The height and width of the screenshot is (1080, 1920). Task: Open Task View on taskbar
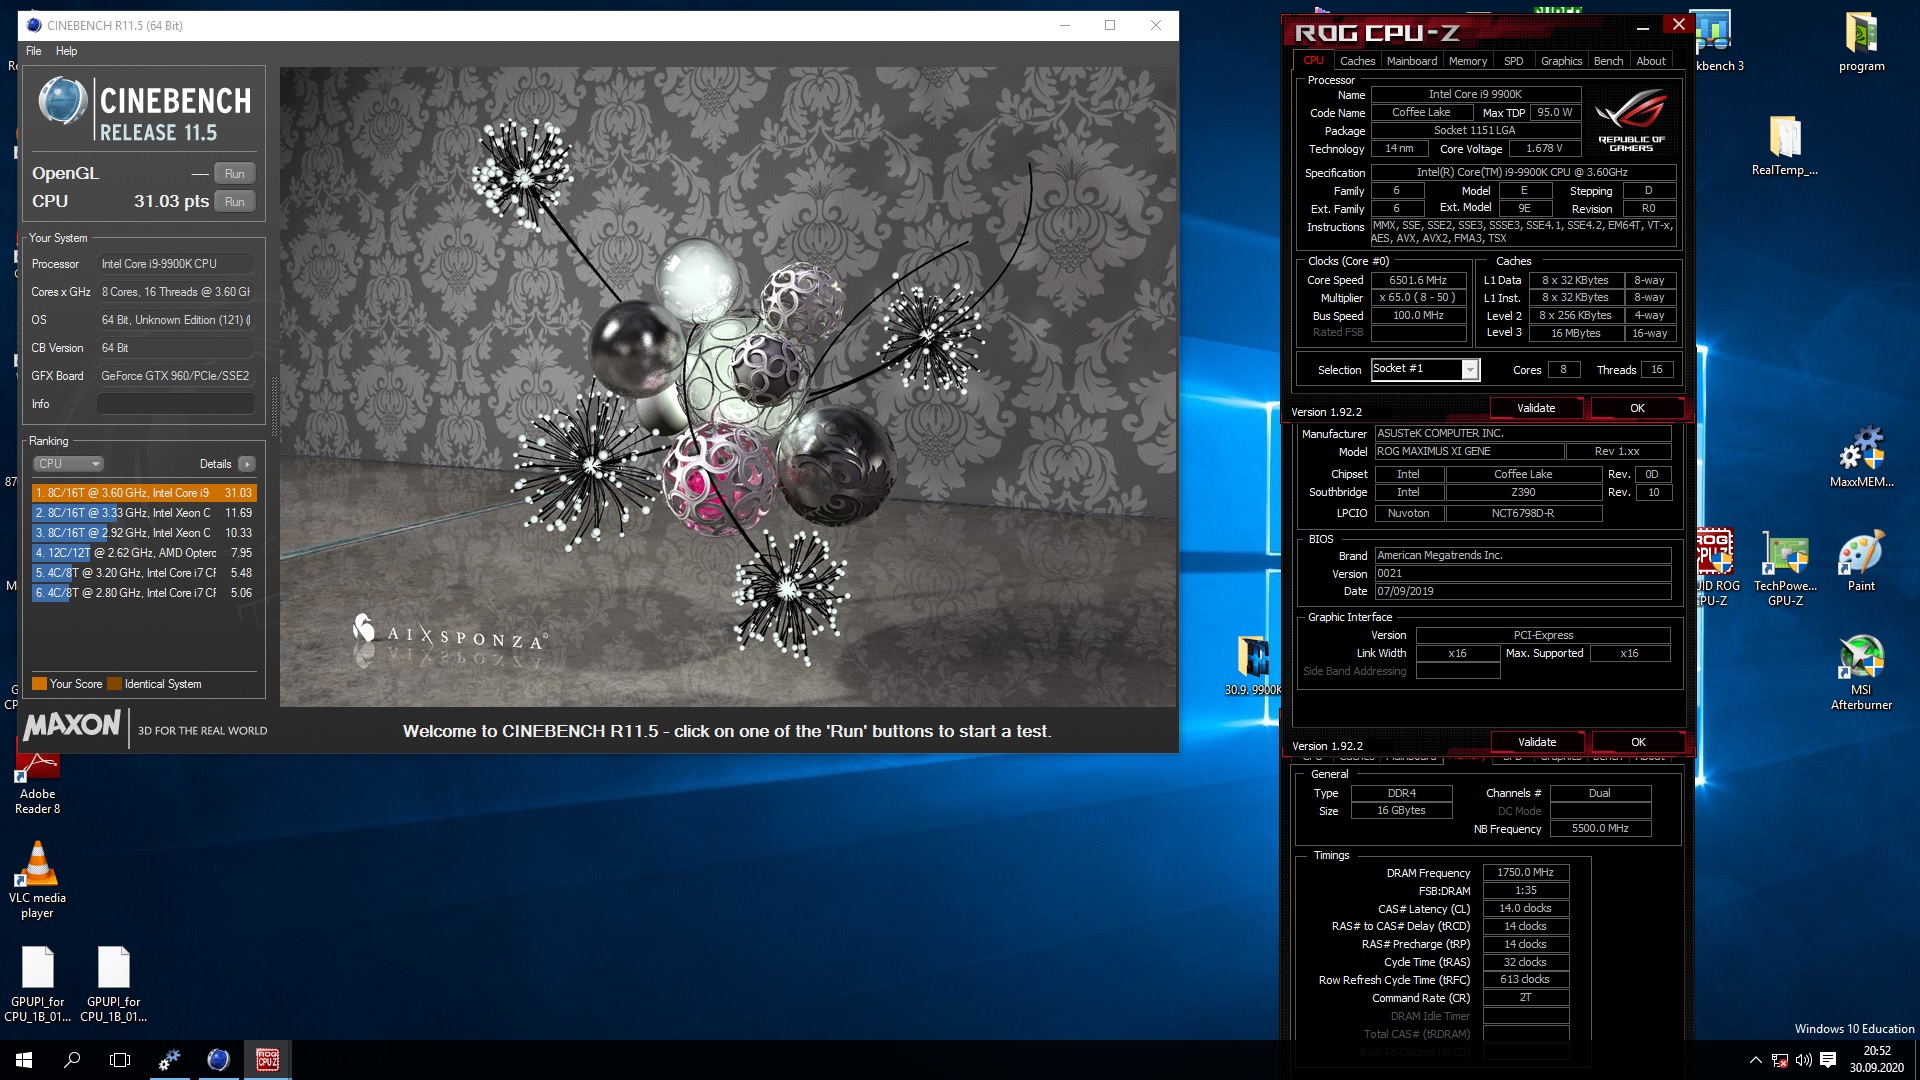[x=120, y=1060]
